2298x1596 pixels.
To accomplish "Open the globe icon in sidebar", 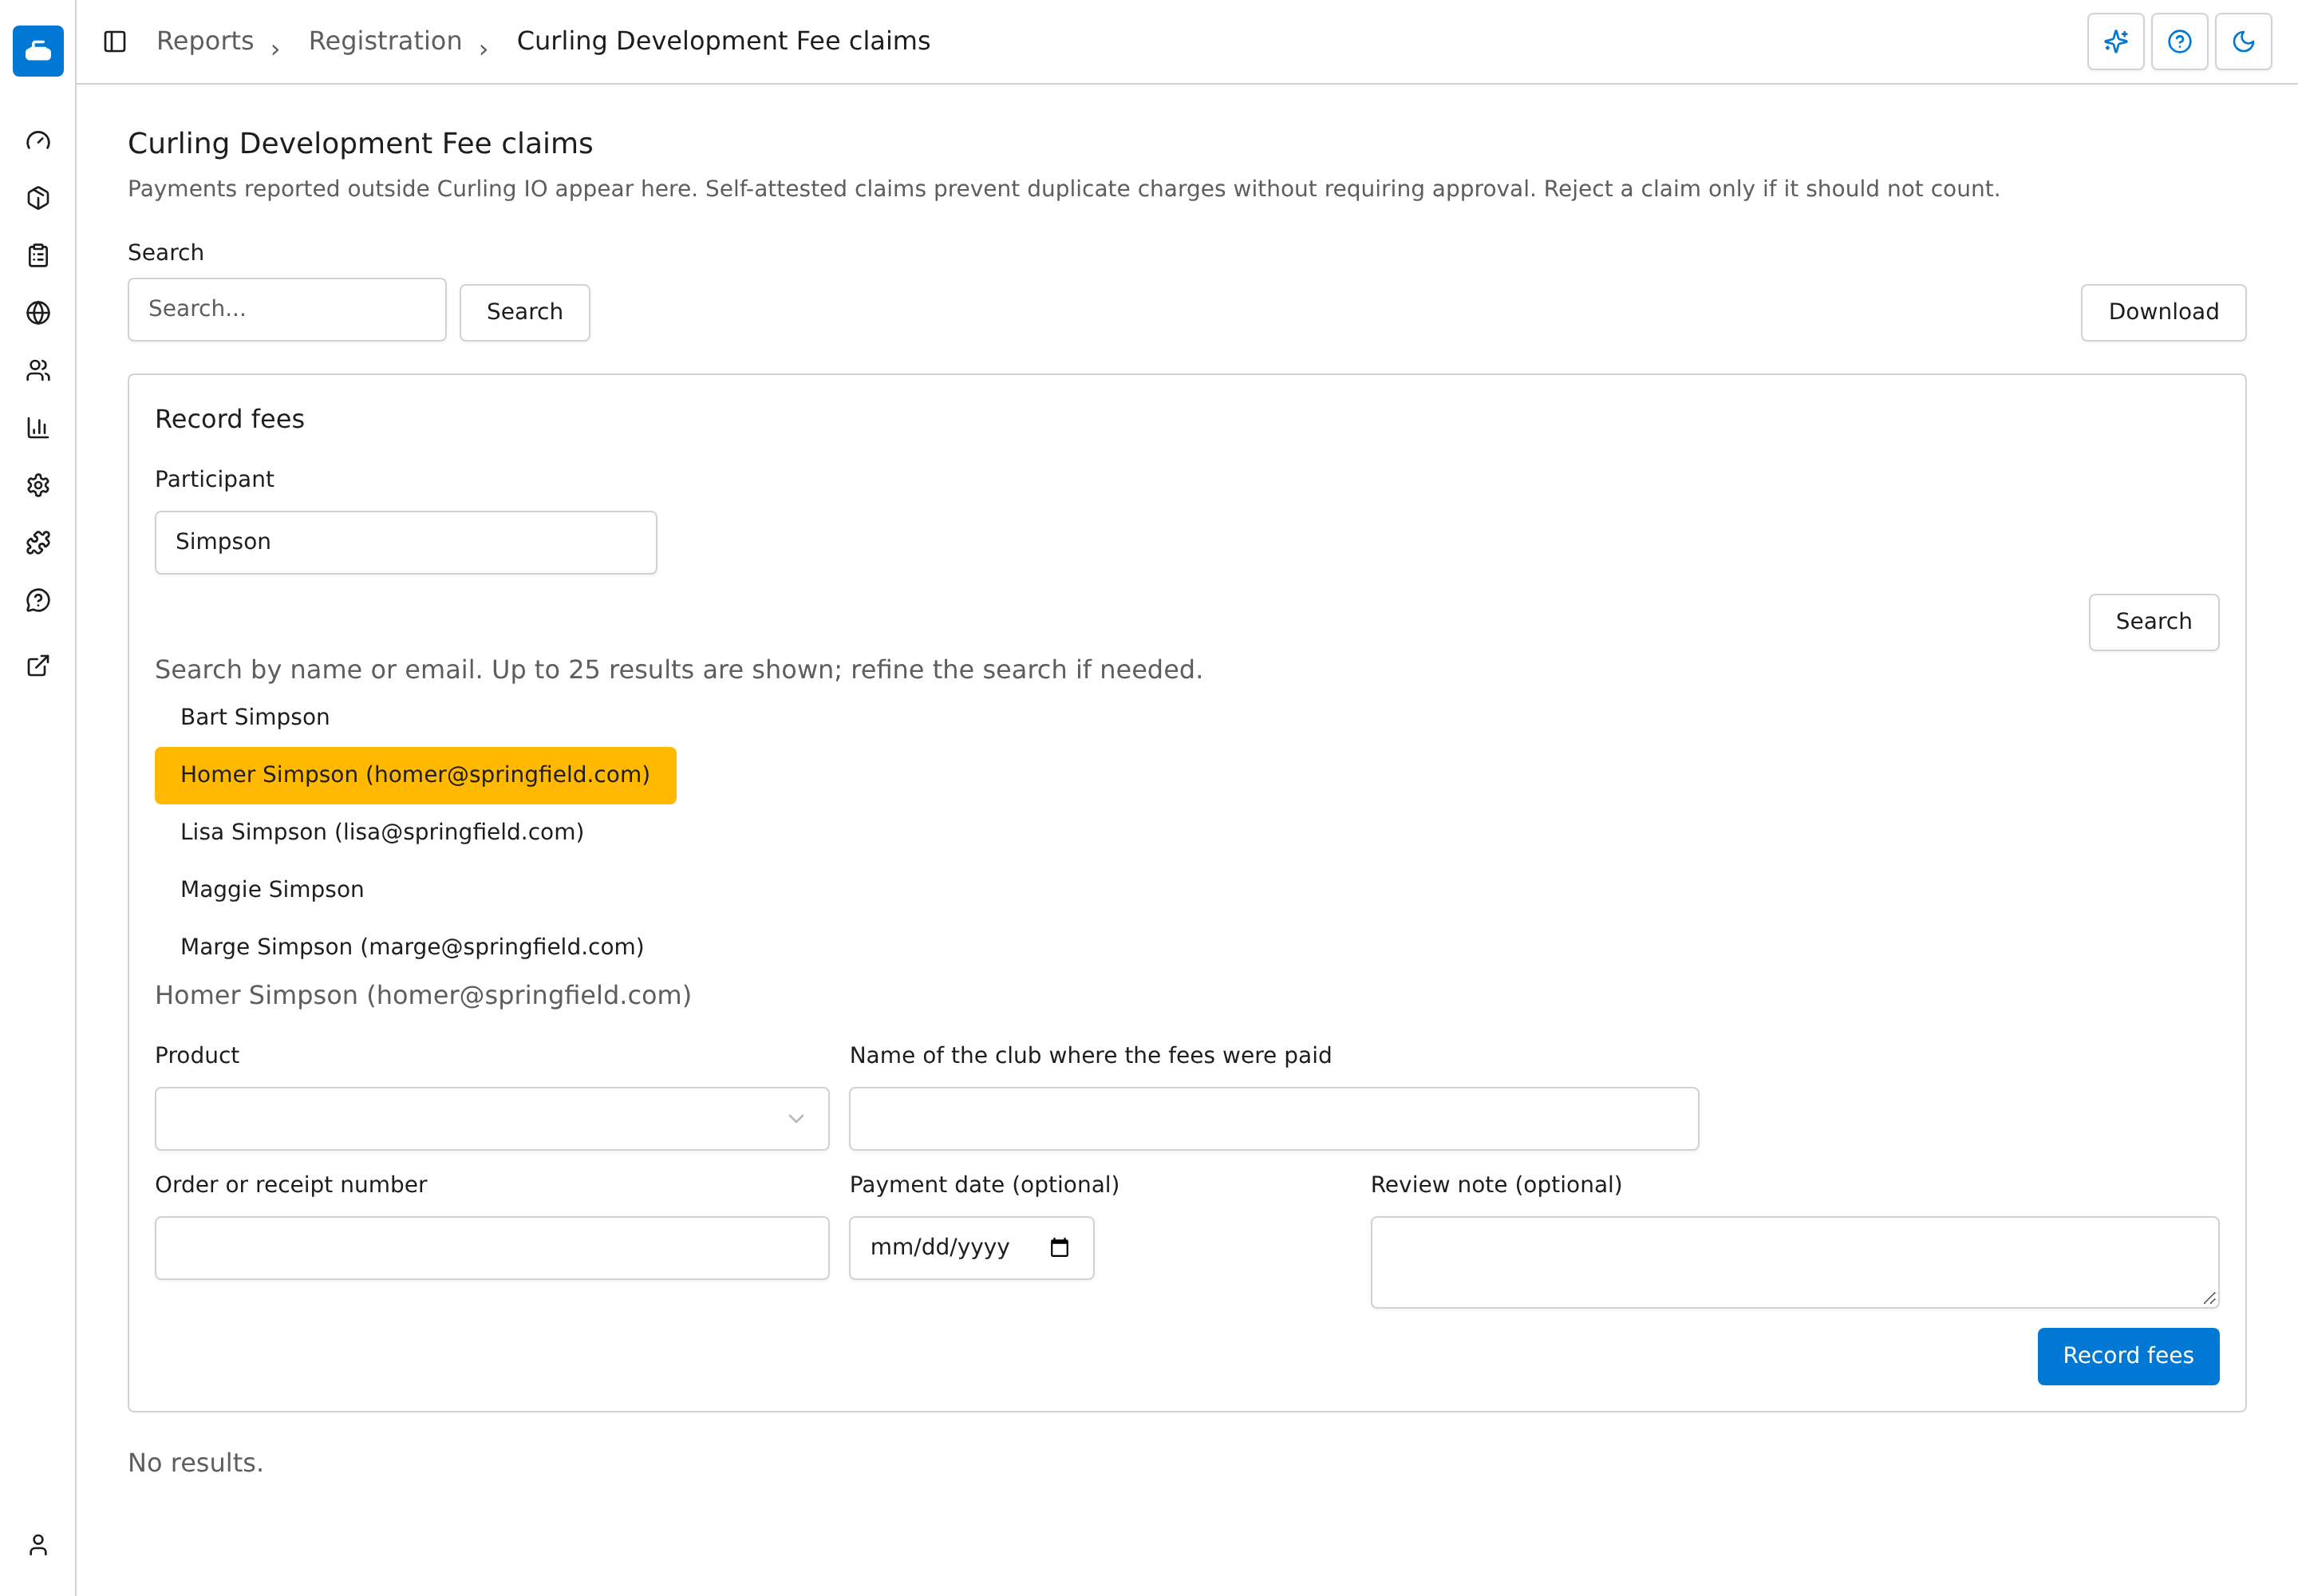I will pyautogui.click(x=38, y=313).
